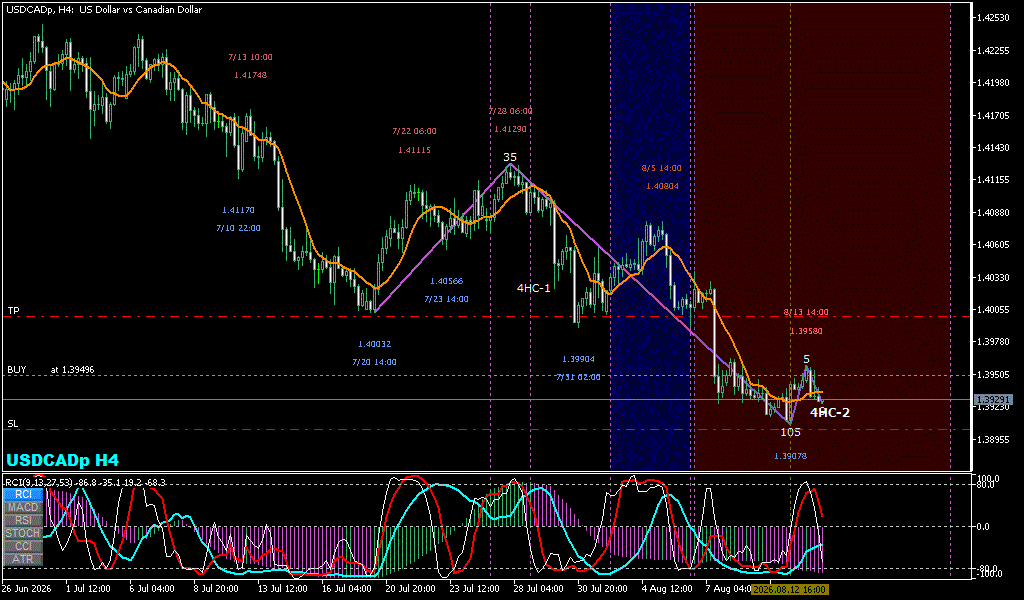Image resolution: width=1024 pixels, height=600 pixels.
Task: Click the swing count label 105
Action: [x=790, y=432]
